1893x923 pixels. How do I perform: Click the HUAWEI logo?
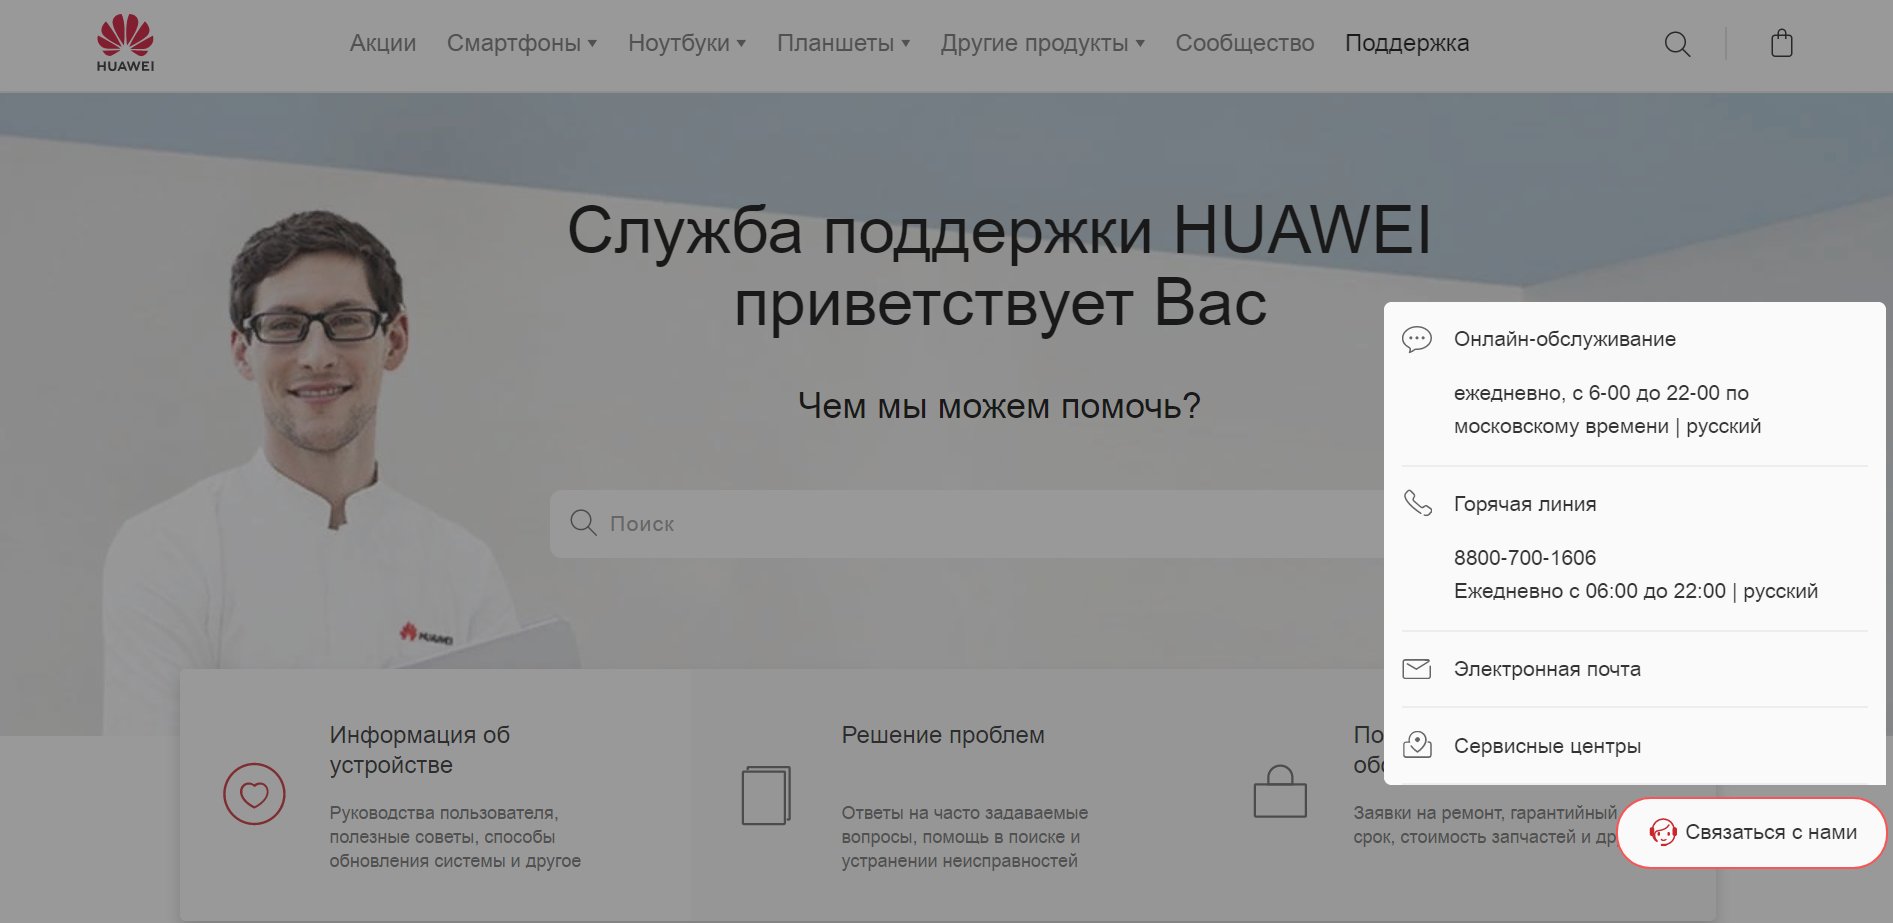(125, 43)
